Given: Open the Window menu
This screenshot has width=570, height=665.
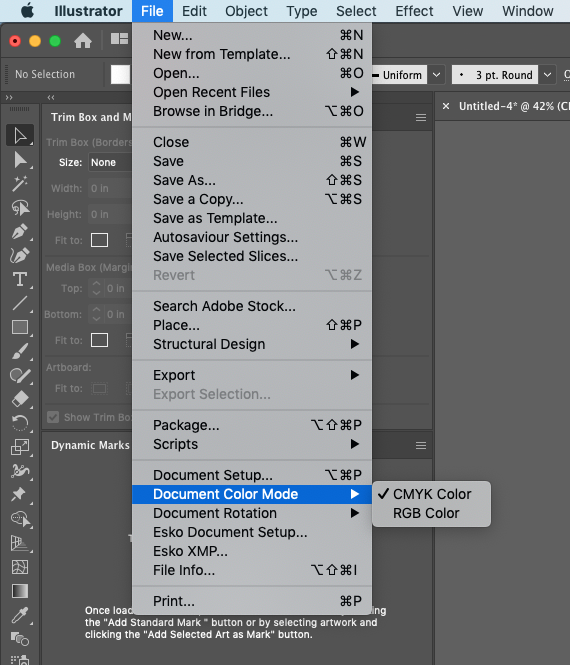Looking at the screenshot, I should point(528,11).
